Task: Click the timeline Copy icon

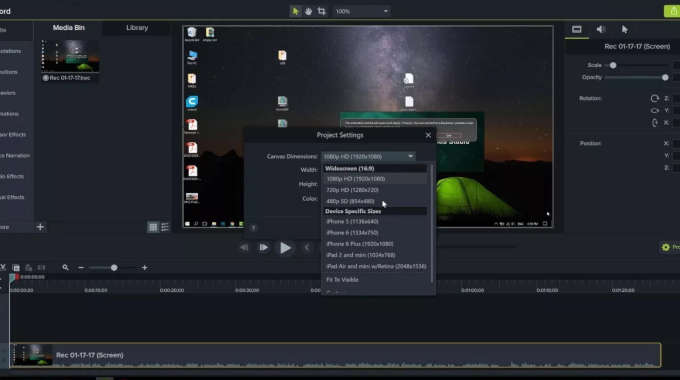Action: tap(16, 268)
